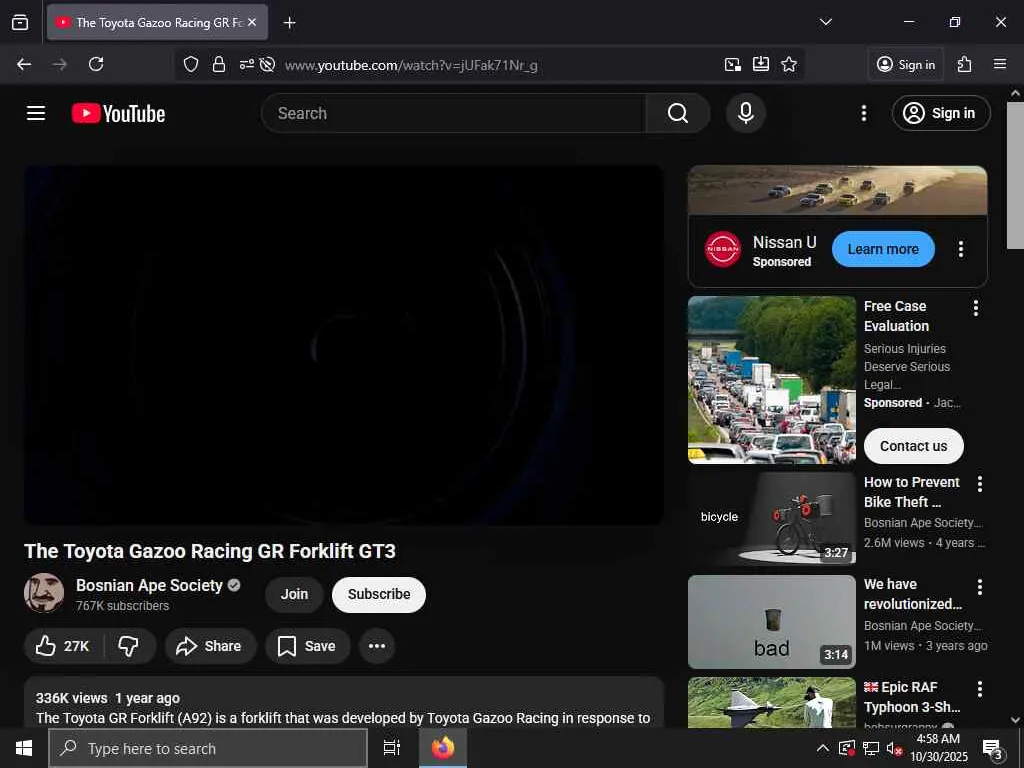Open picture-in-picture icon in address bar
This screenshot has height=768, width=1024.
pos(733,64)
